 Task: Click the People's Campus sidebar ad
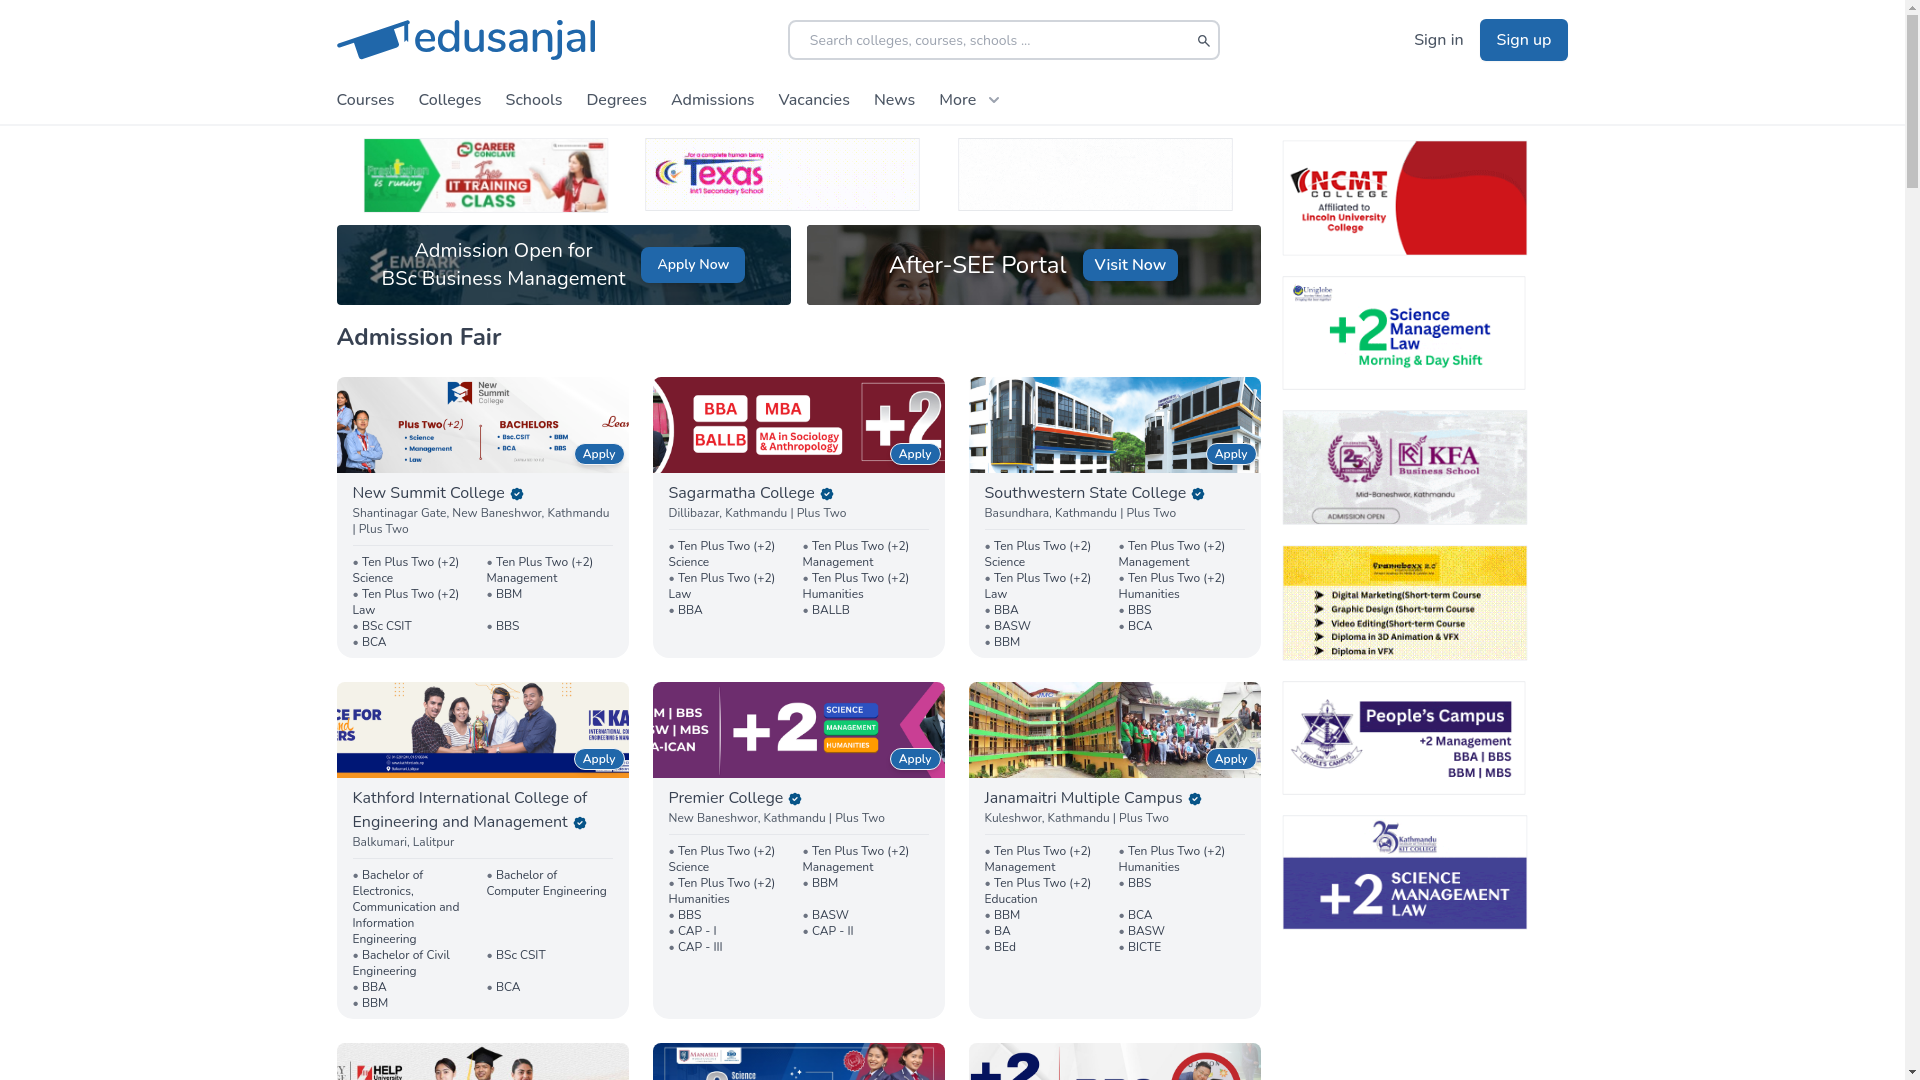tap(1404, 738)
